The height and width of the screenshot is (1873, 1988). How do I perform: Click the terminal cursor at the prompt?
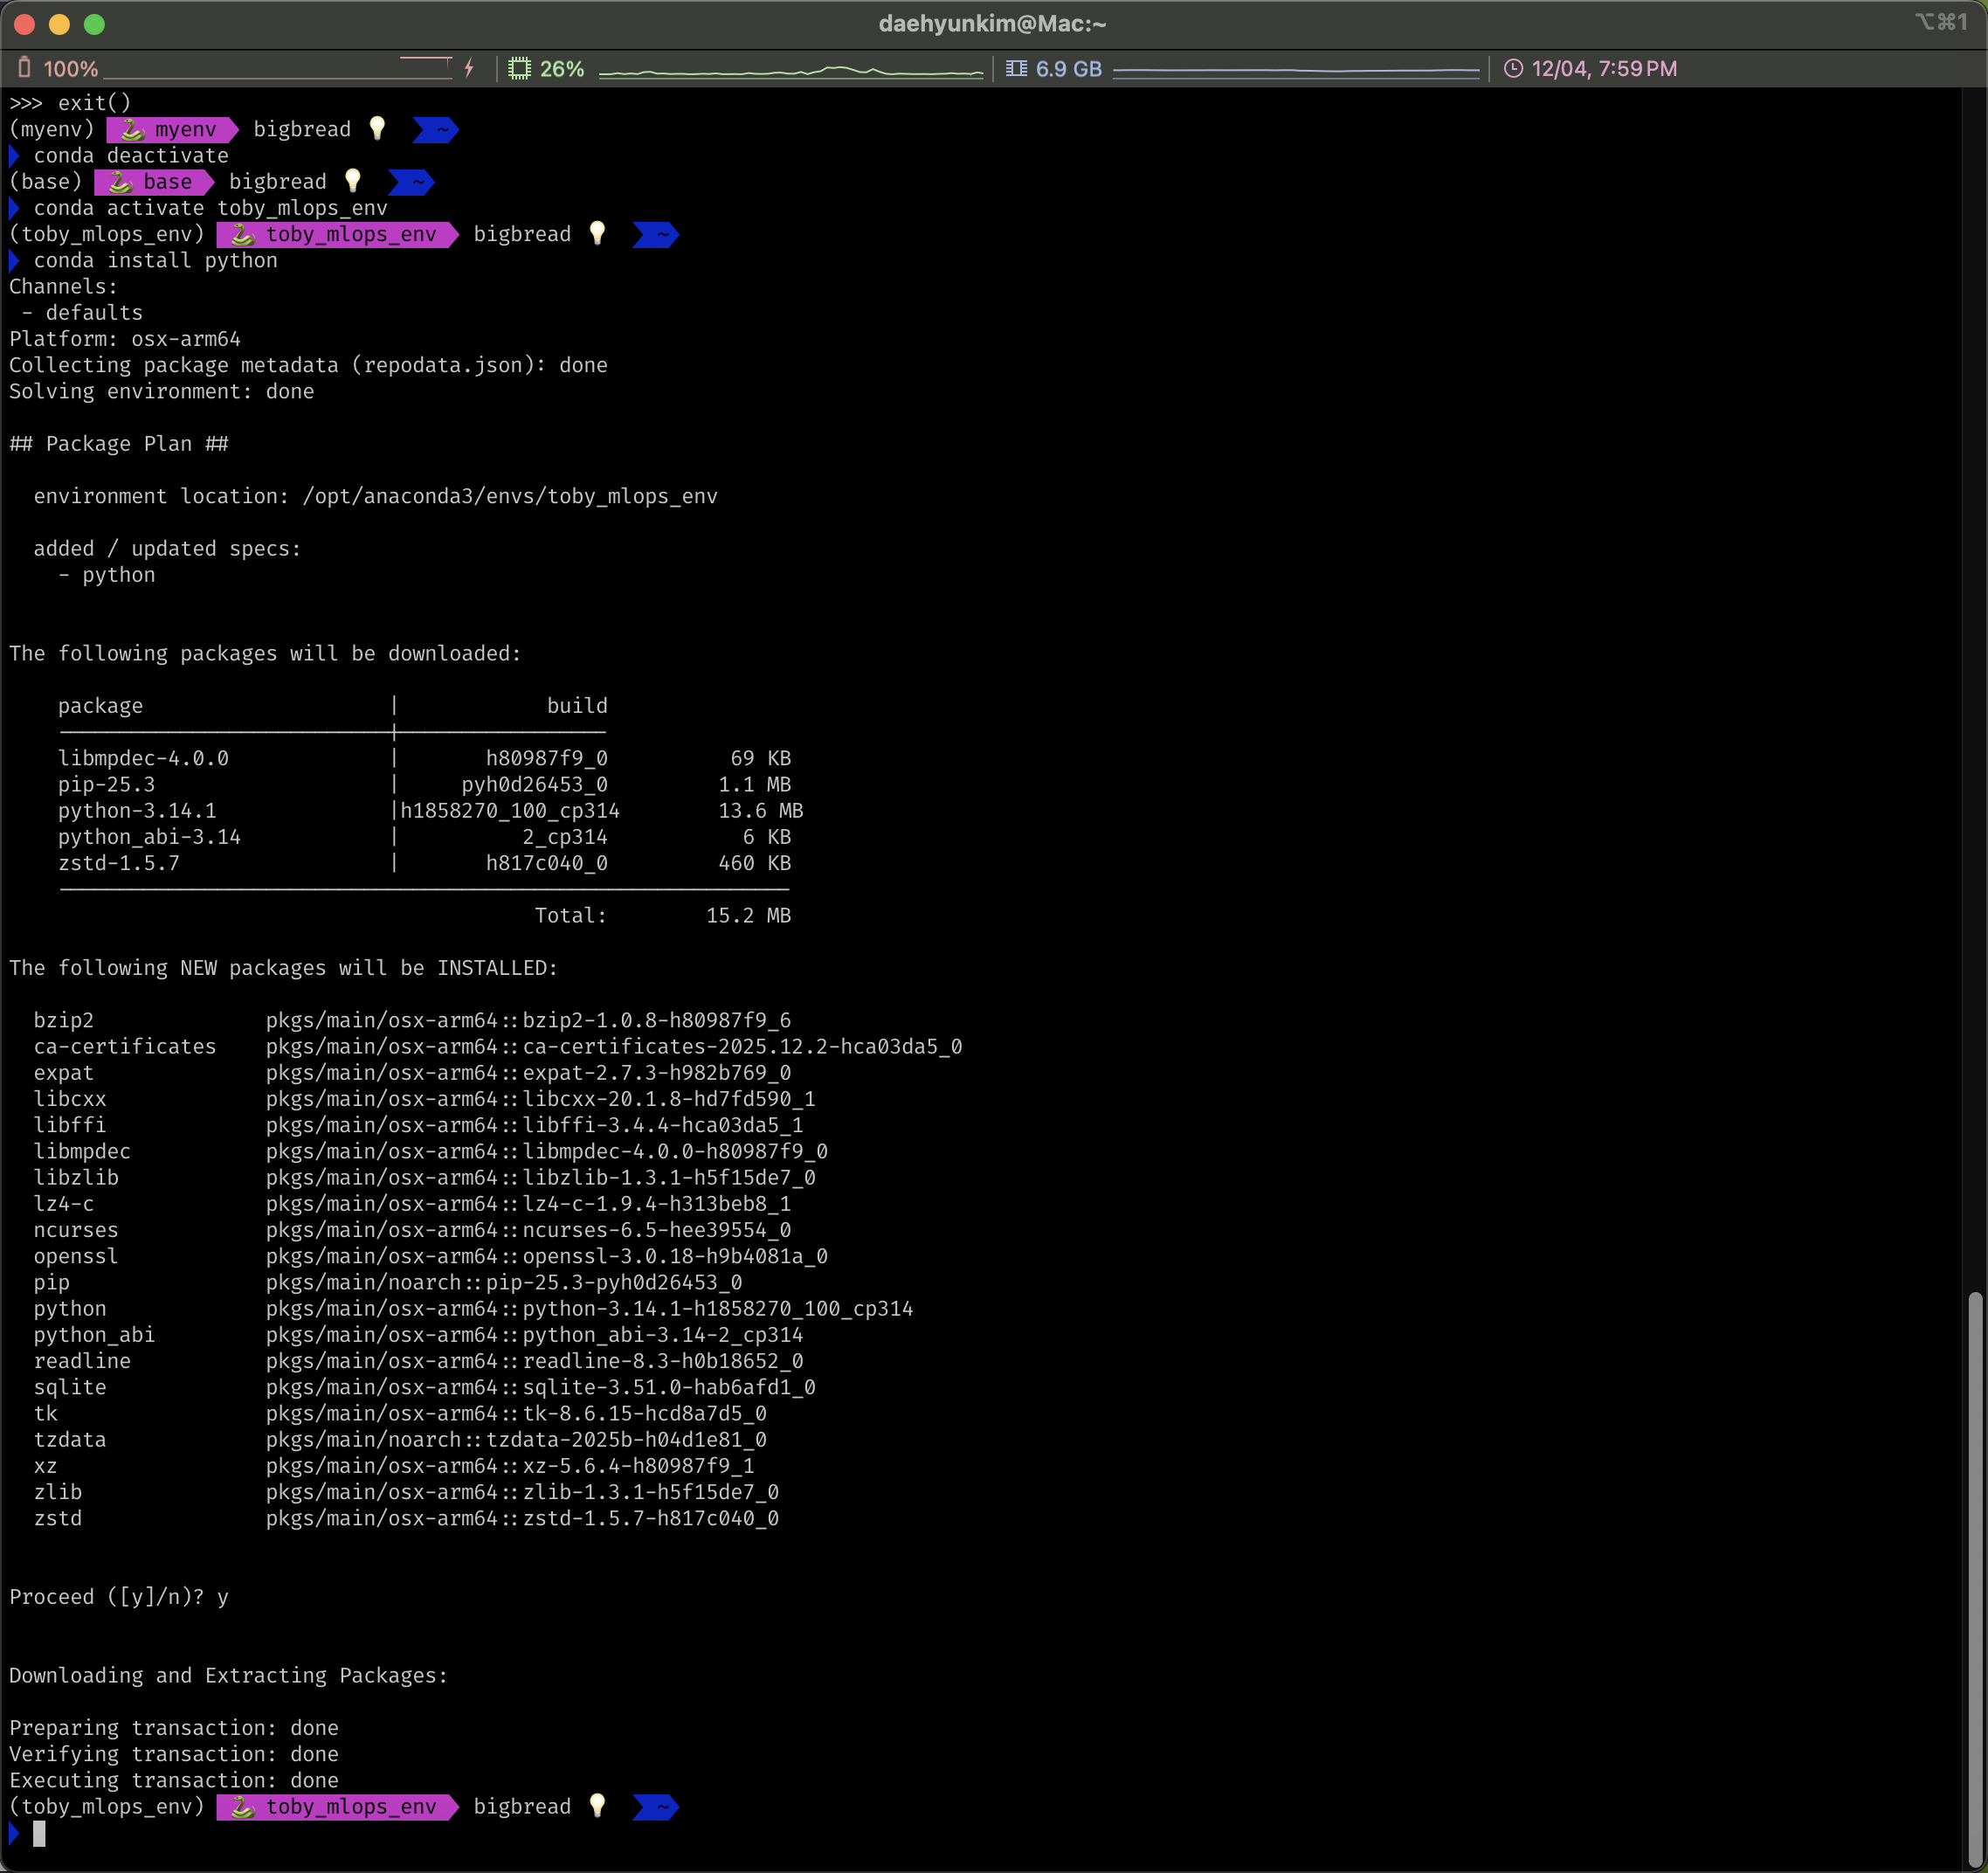pos(39,1833)
